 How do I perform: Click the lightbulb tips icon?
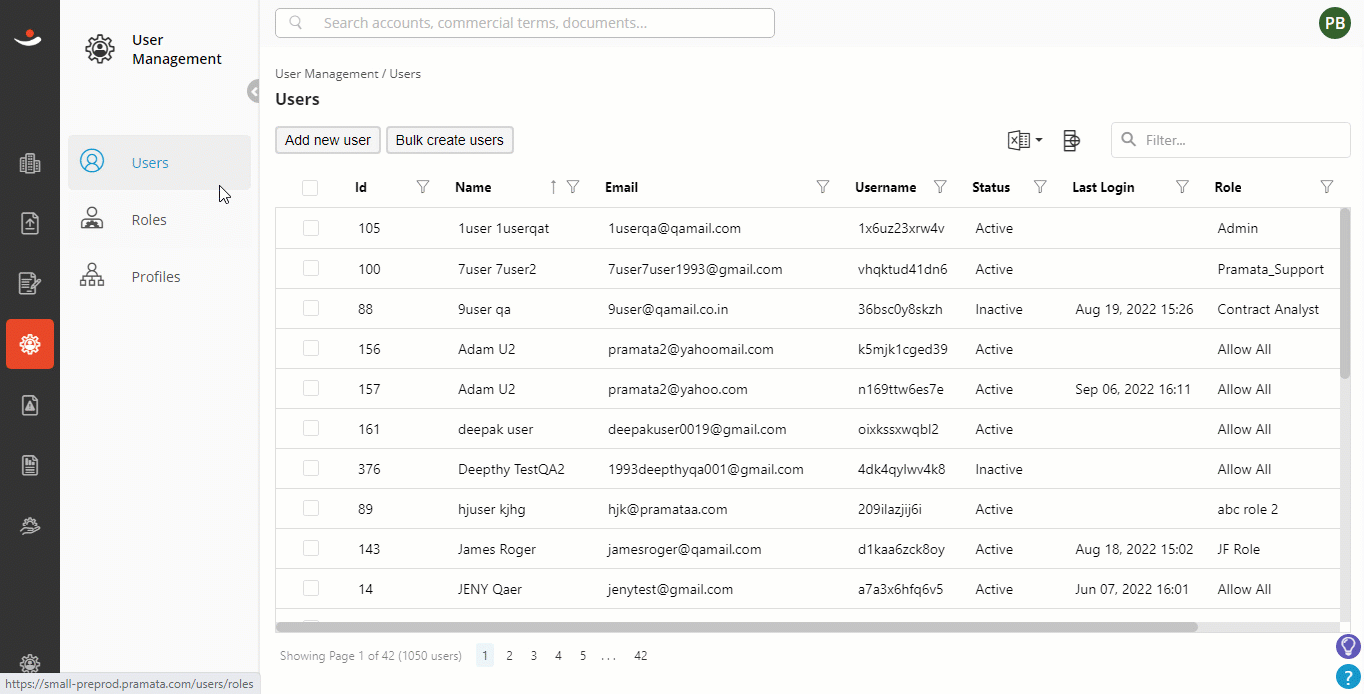(1348, 646)
